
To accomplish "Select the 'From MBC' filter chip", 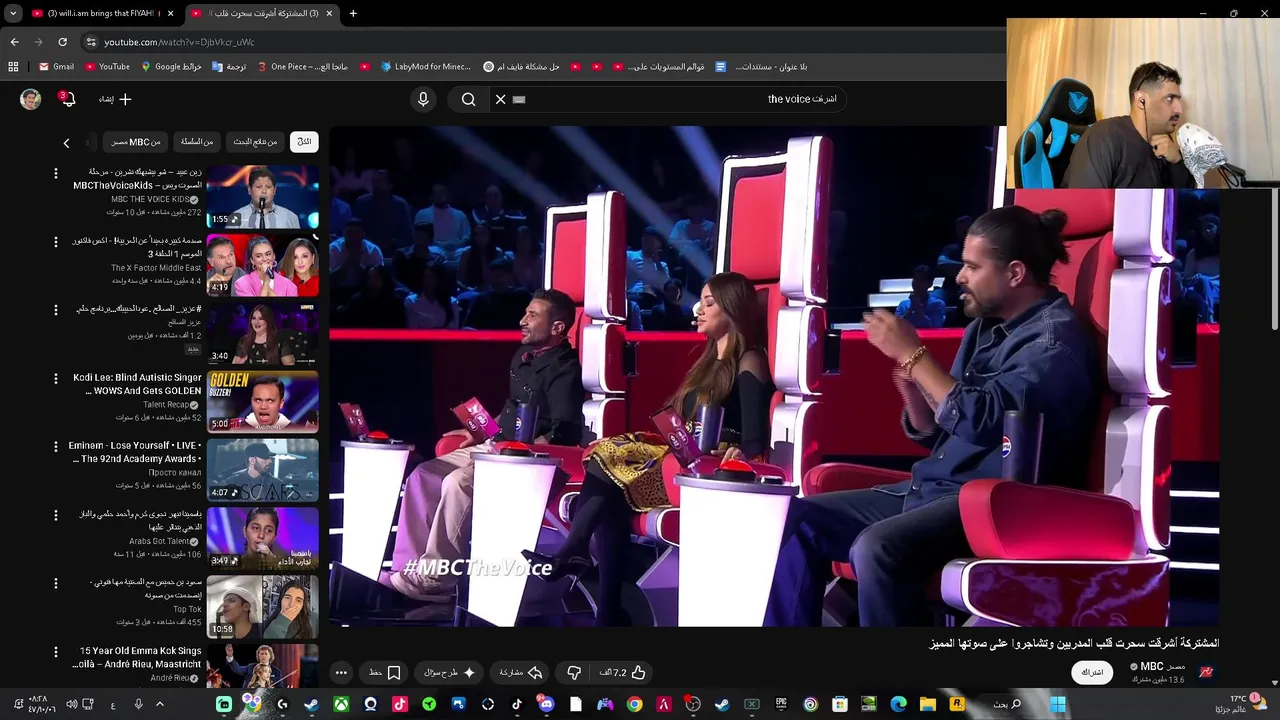I will click(x=136, y=142).
